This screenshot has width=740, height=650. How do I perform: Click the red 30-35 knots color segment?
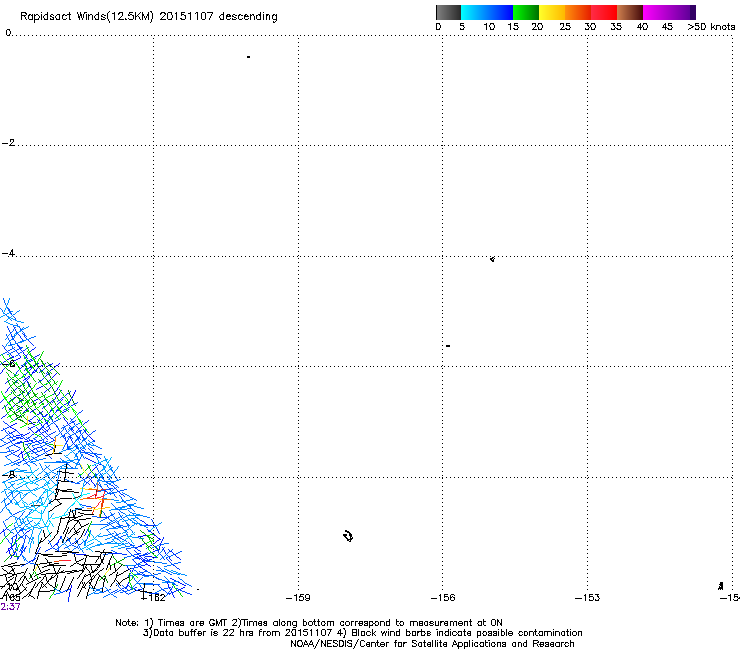(x=604, y=12)
